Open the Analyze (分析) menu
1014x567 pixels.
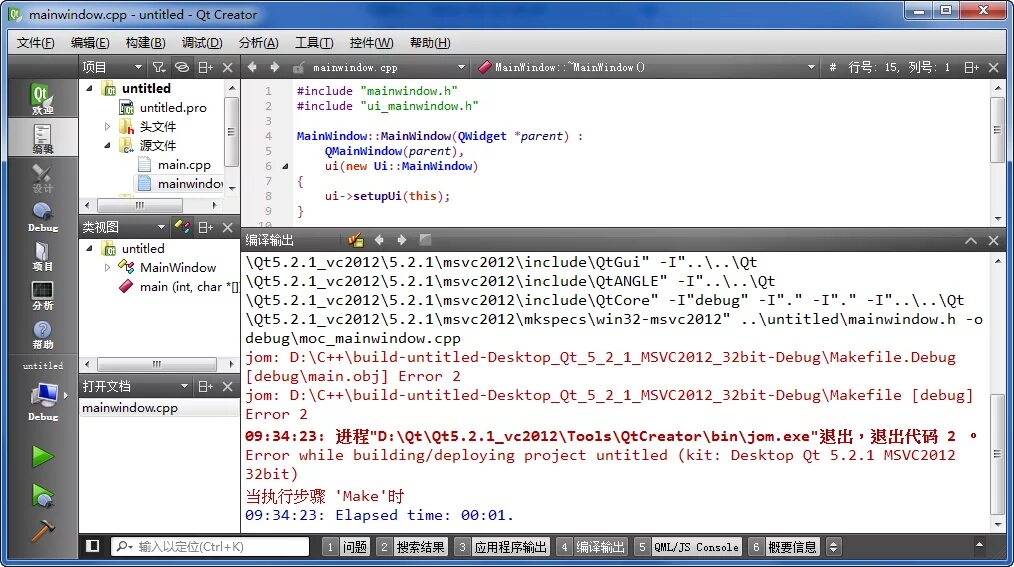[258, 43]
